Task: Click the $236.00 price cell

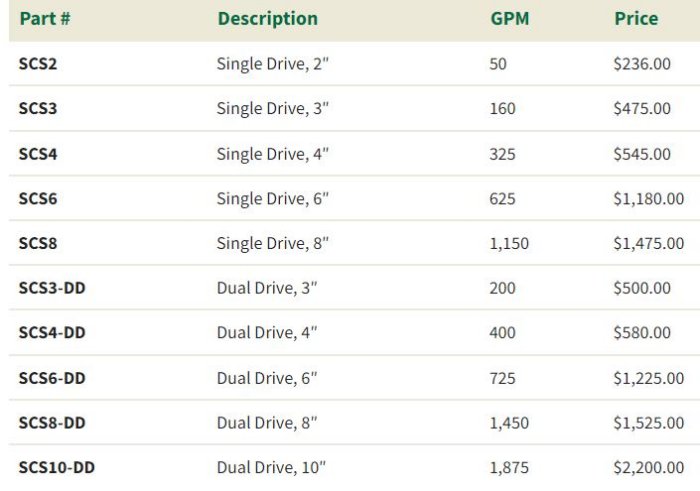Action: (x=642, y=64)
